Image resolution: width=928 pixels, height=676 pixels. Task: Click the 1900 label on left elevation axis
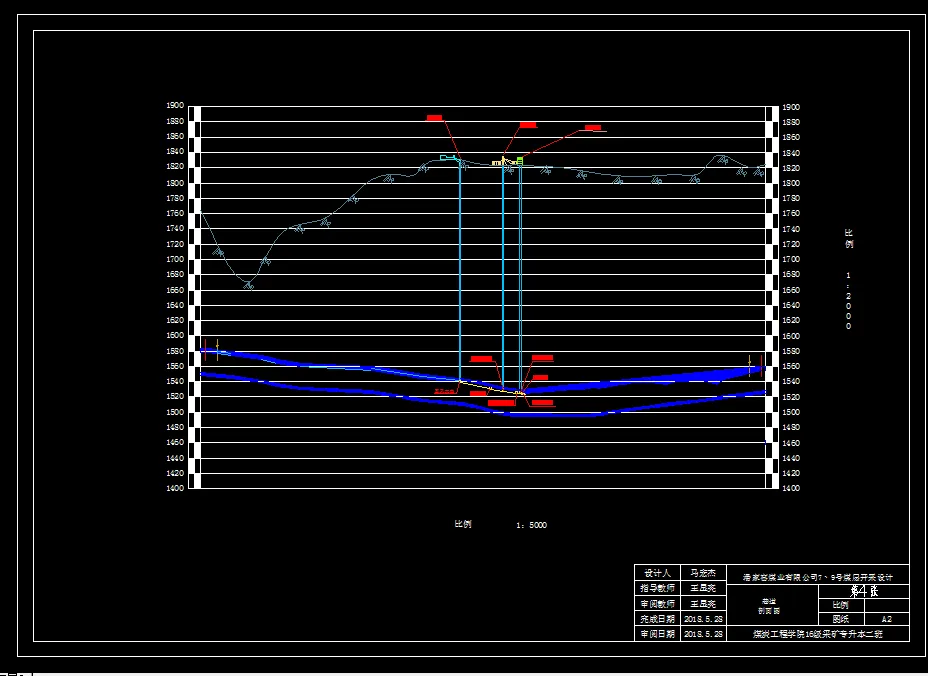176,106
